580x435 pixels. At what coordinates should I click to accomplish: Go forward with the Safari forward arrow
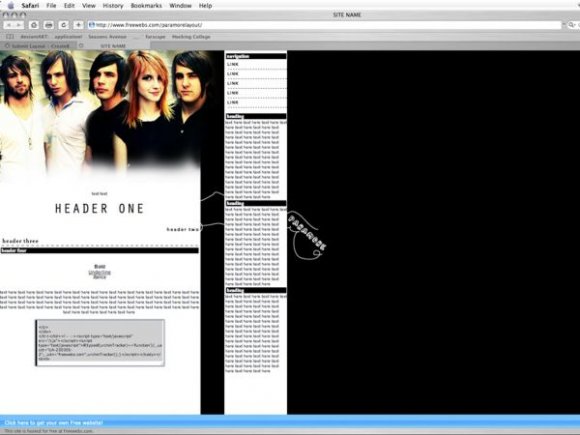pos(18,25)
